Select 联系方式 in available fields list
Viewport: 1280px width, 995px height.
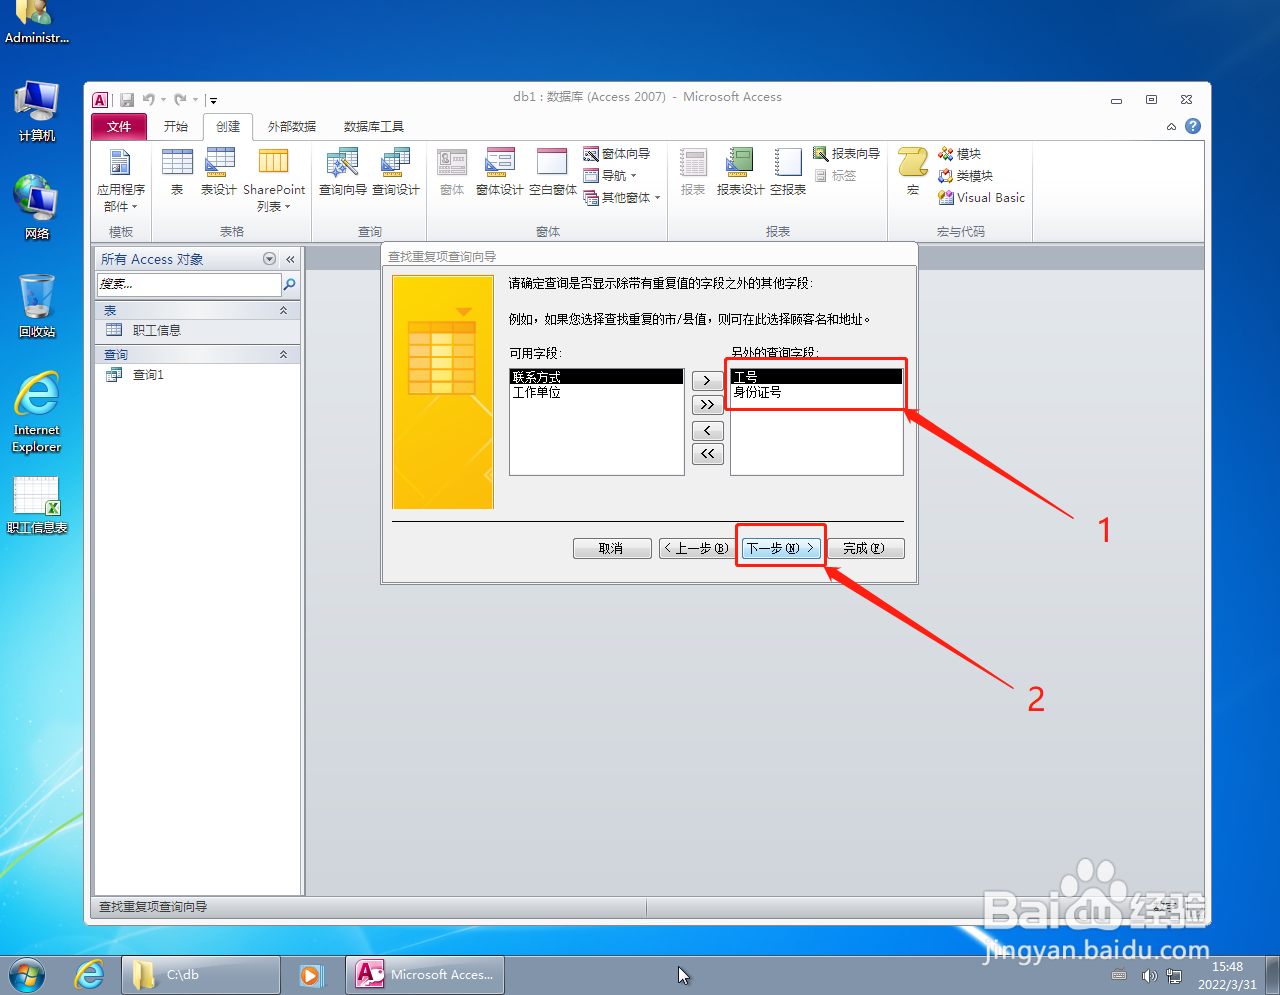596,377
